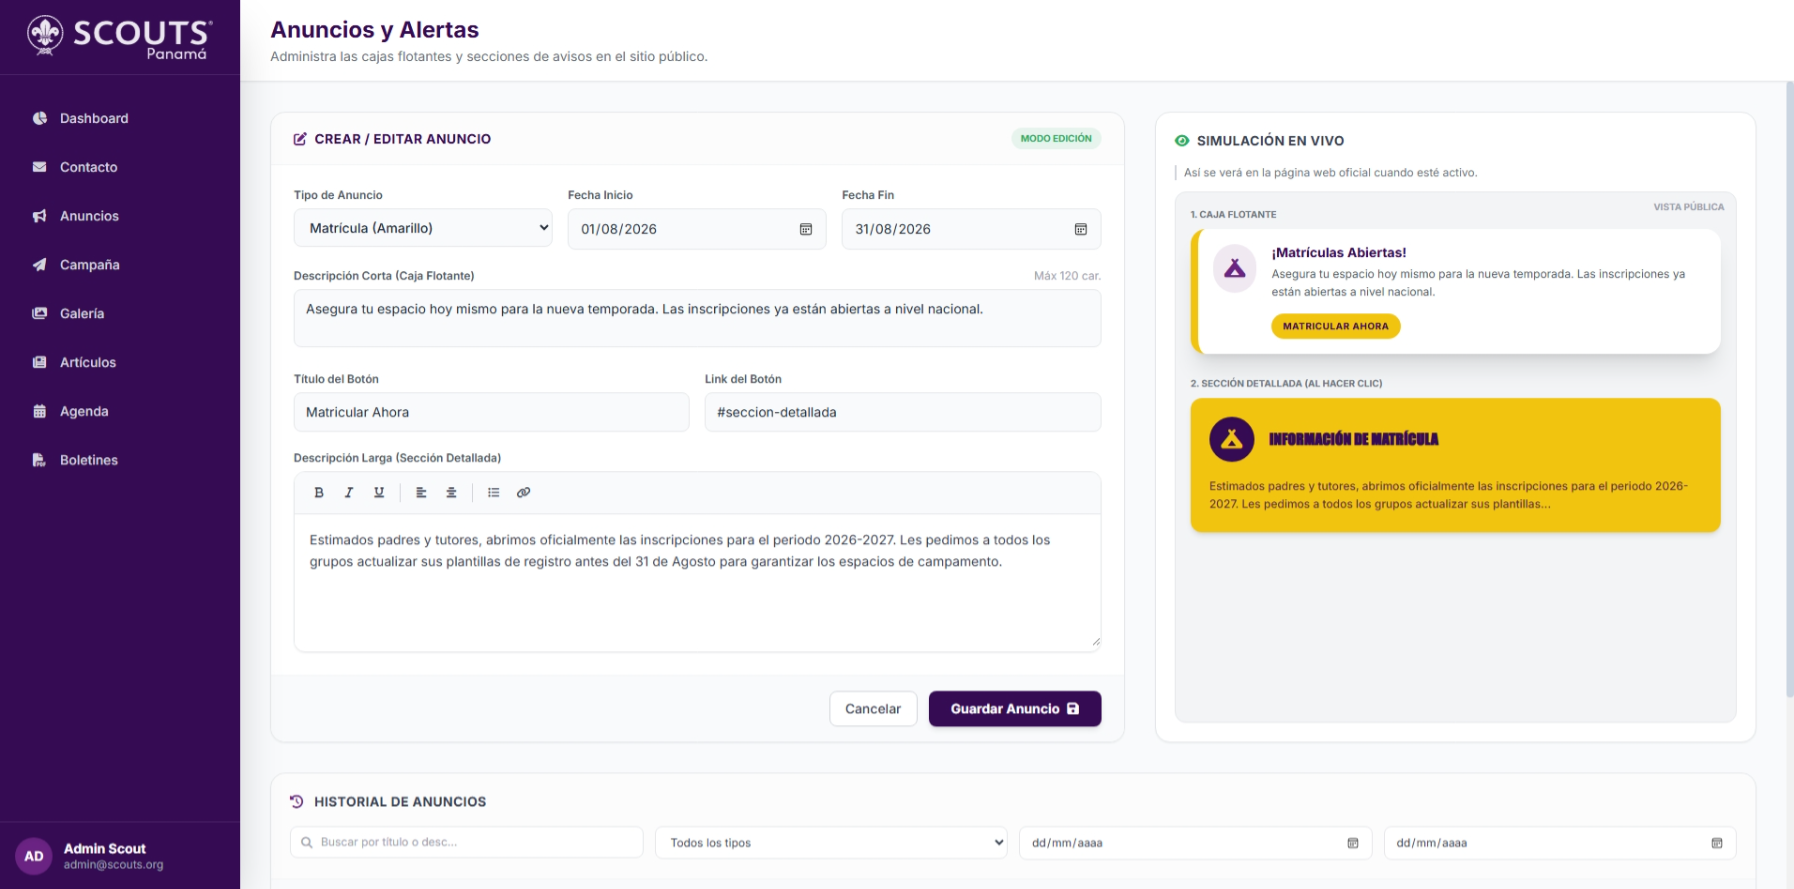Click the Boletines document icon
This screenshot has width=1794, height=889.
(40, 461)
